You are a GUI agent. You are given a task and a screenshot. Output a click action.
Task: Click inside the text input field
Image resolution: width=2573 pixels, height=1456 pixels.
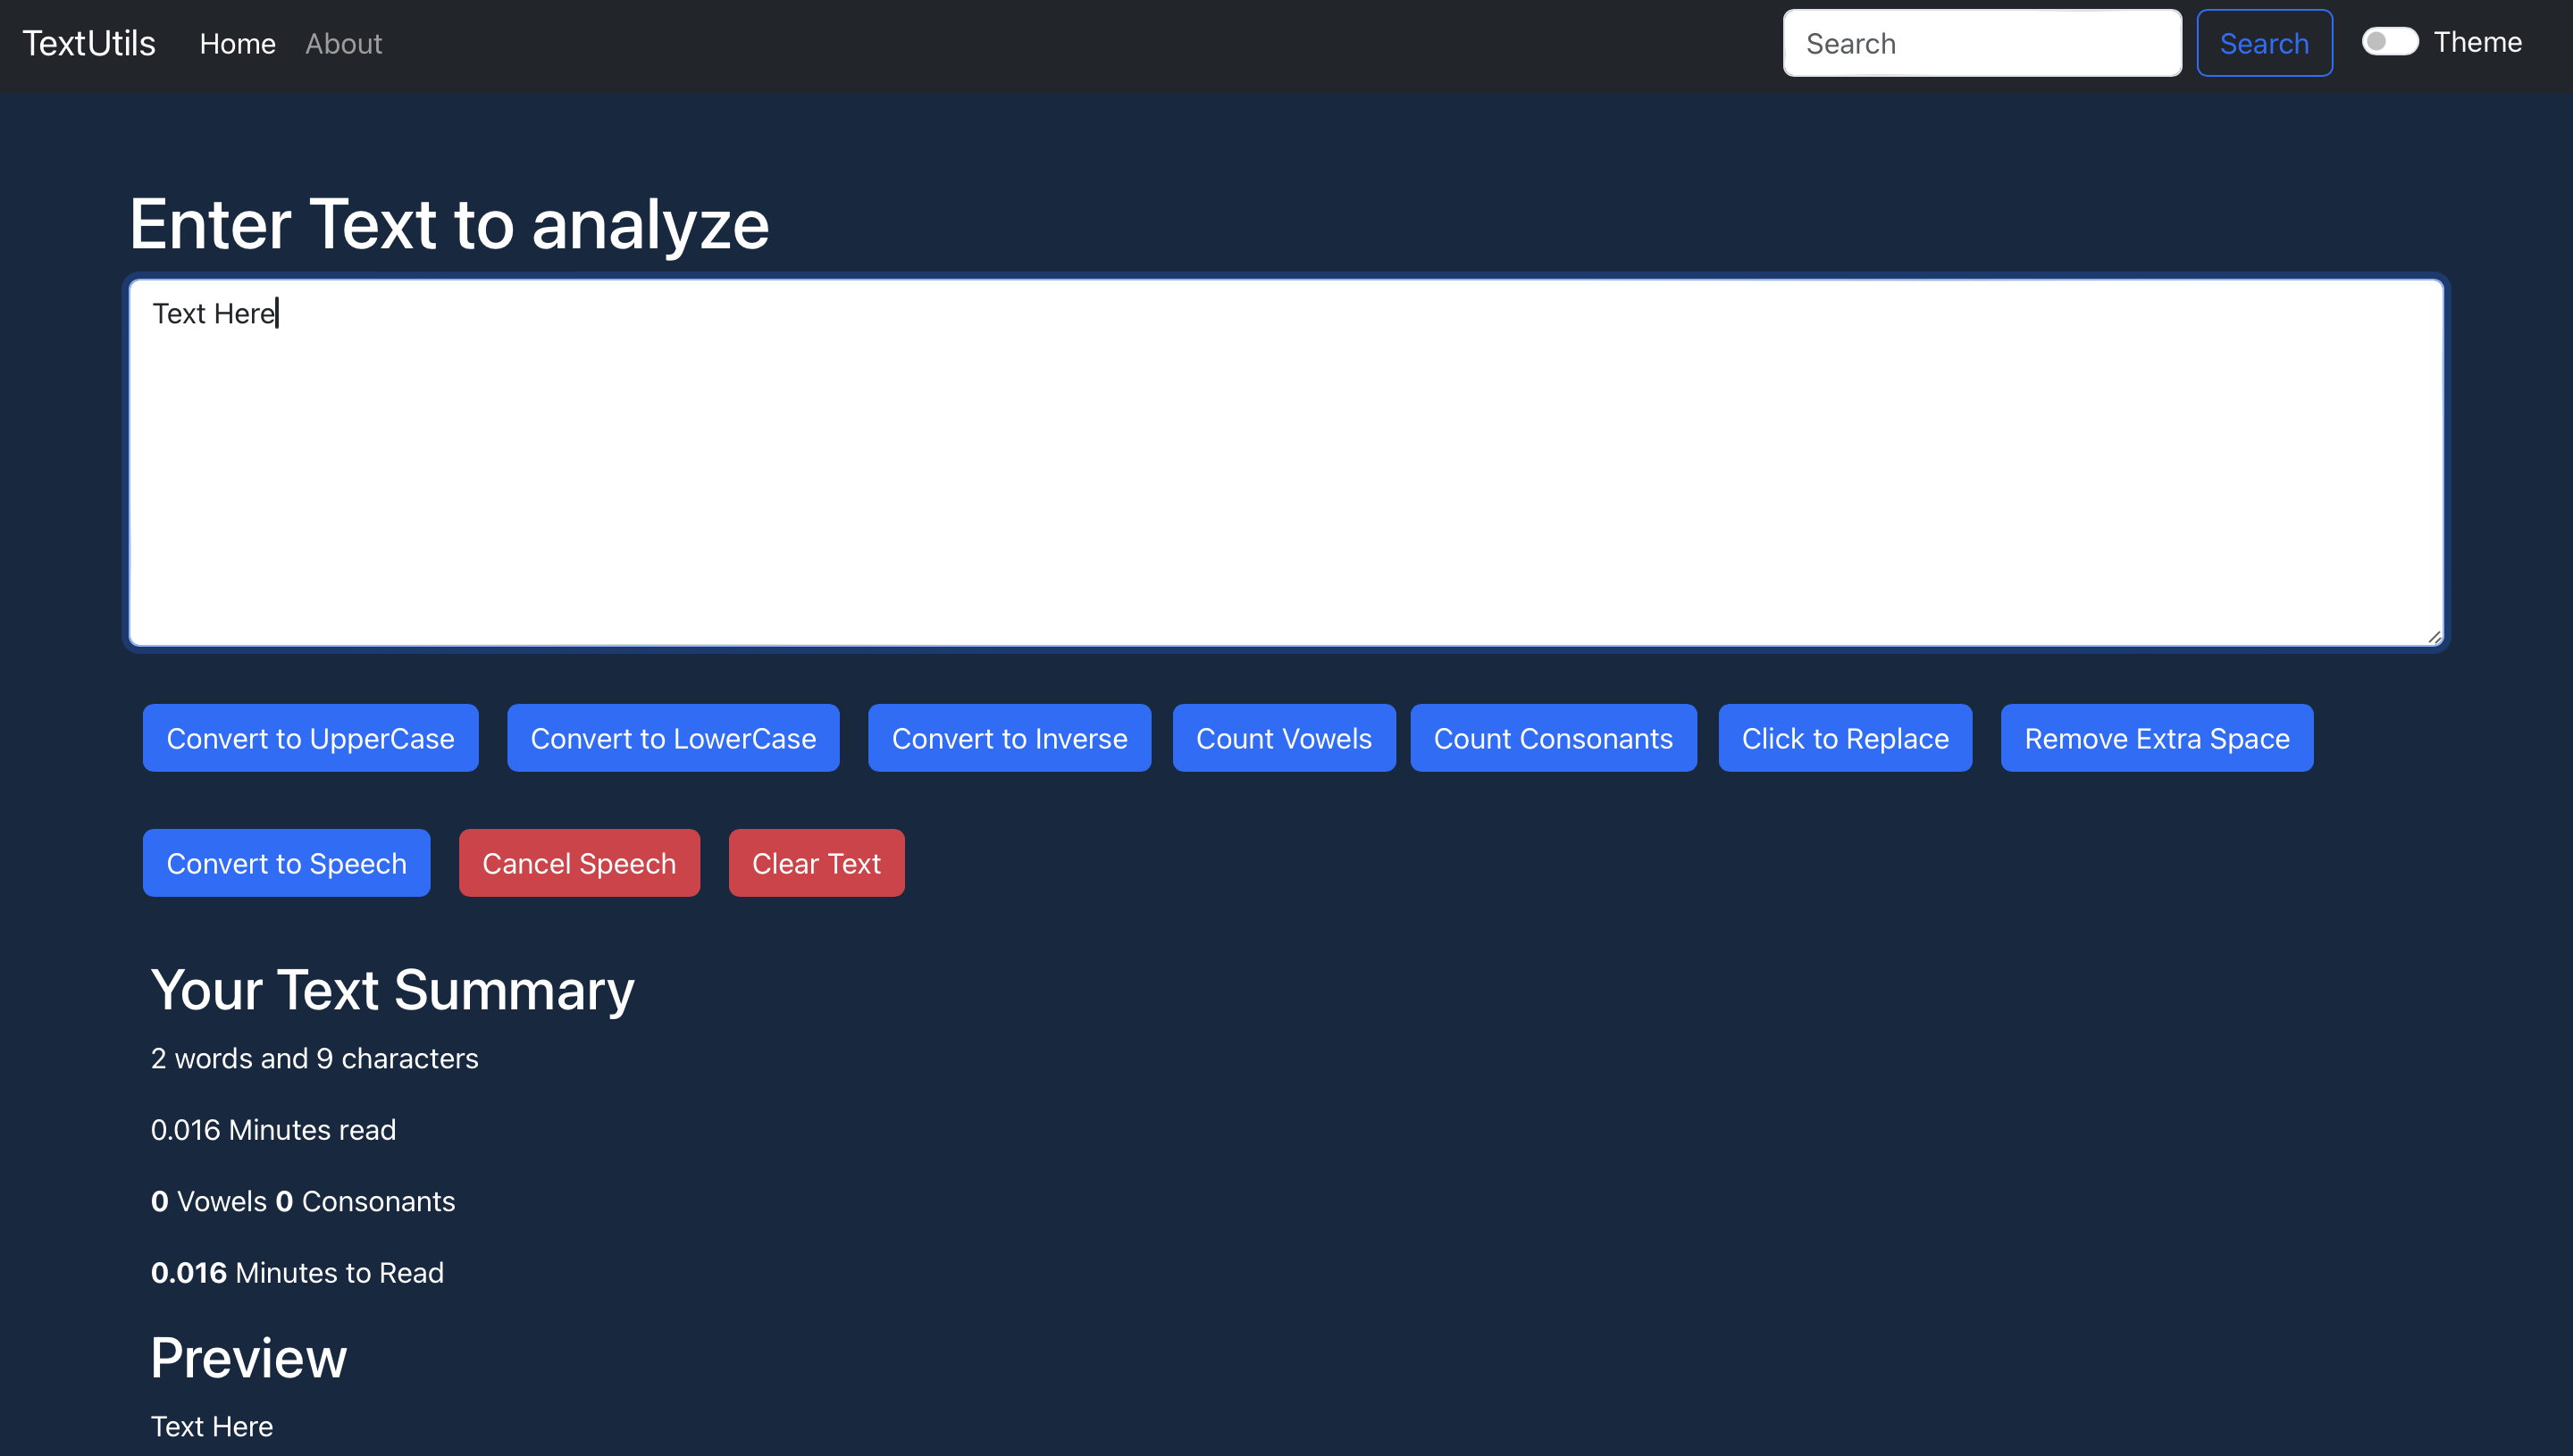[1286, 461]
